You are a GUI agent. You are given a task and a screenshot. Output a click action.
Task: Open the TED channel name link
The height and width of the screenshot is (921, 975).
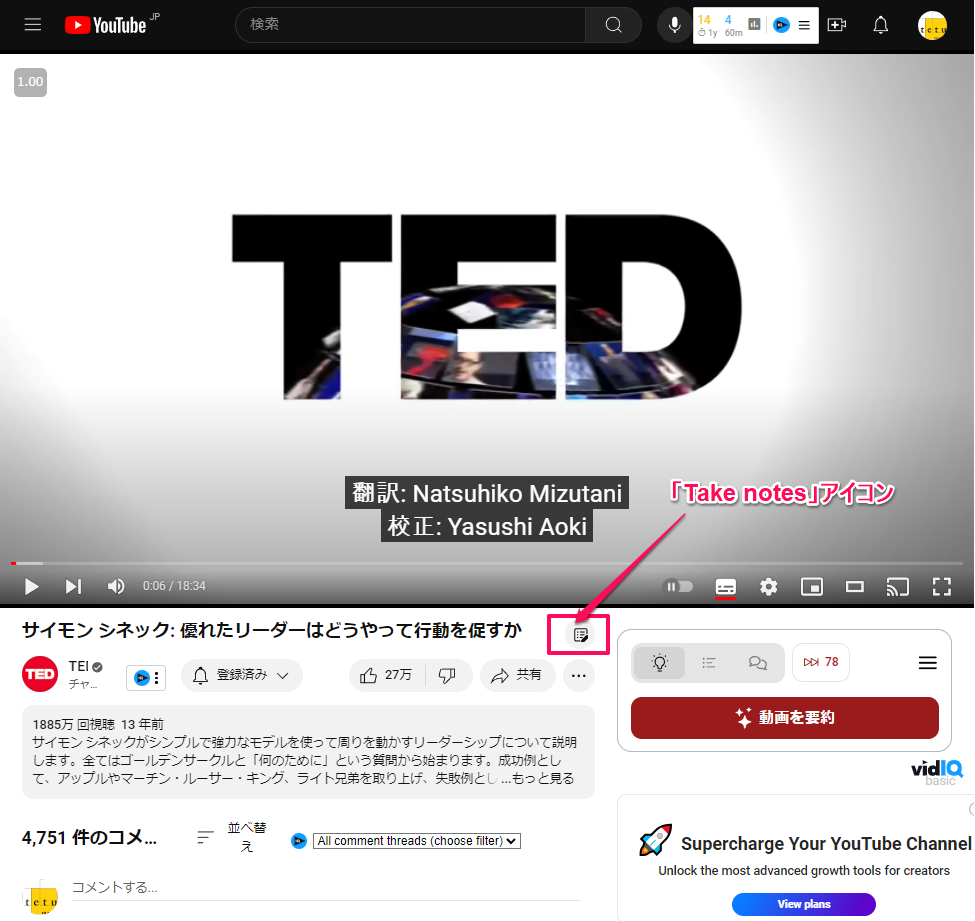[79, 667]
